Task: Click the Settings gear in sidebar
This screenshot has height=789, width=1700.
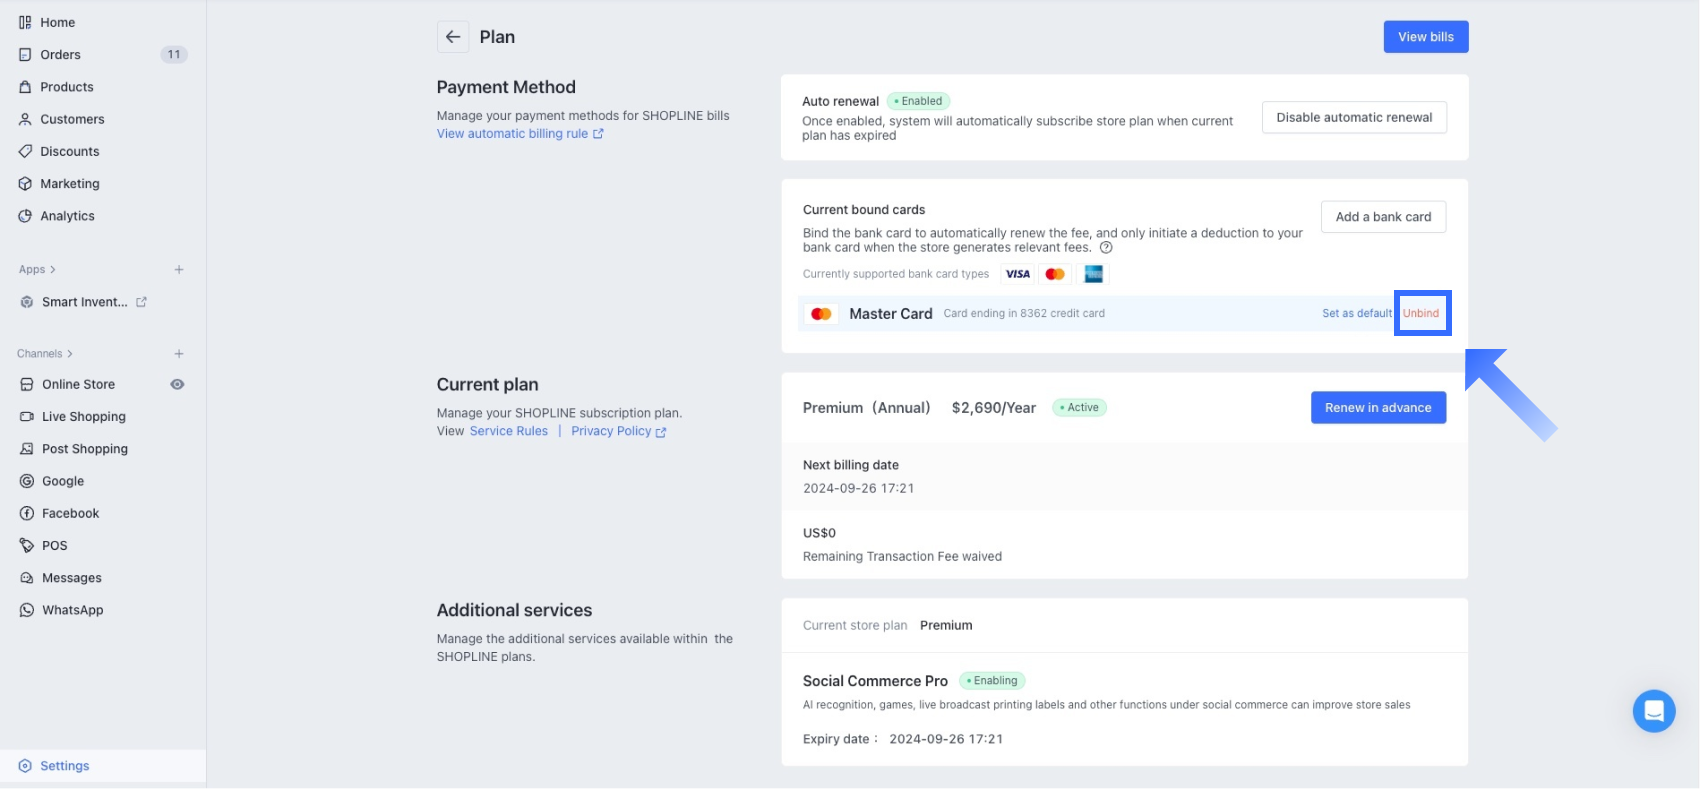Action: pos(26,766)
